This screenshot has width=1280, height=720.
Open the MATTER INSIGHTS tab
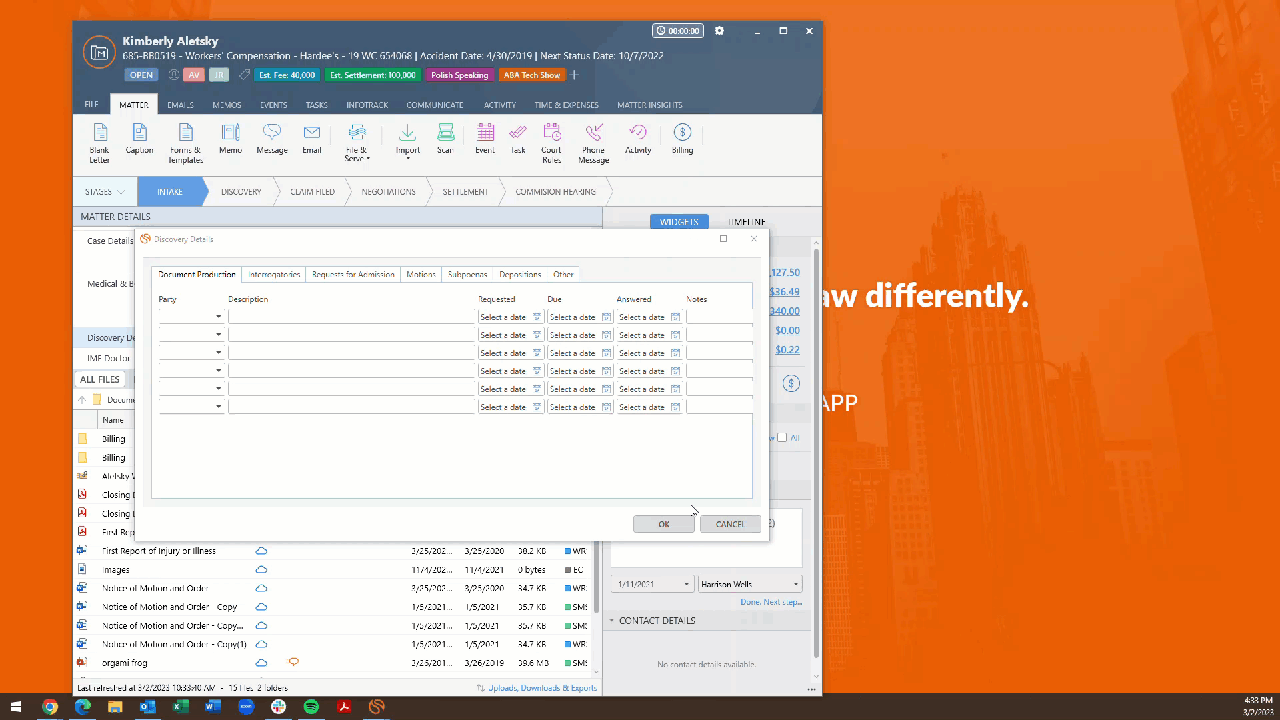650,105
